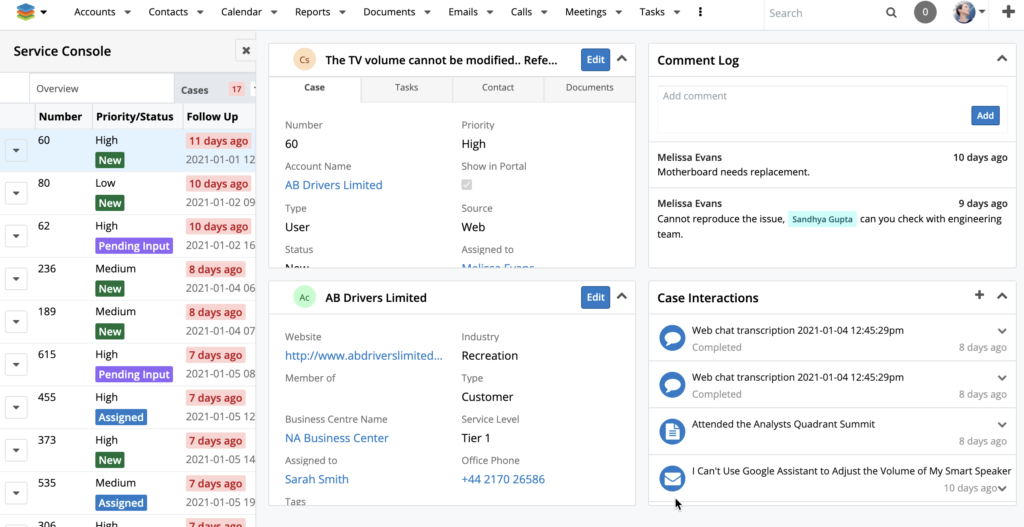Open the Calendar module dropdown arrow

coord(274,12)
